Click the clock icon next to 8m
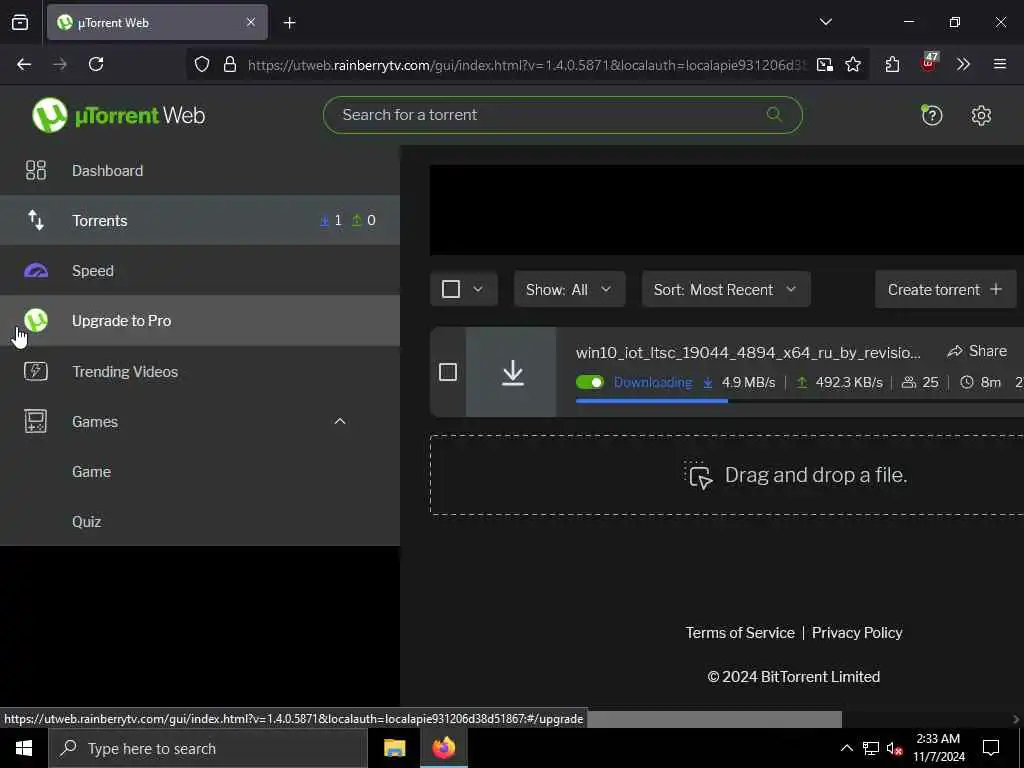The height and width of the screenshot is (768, 1024). (967, 383)
